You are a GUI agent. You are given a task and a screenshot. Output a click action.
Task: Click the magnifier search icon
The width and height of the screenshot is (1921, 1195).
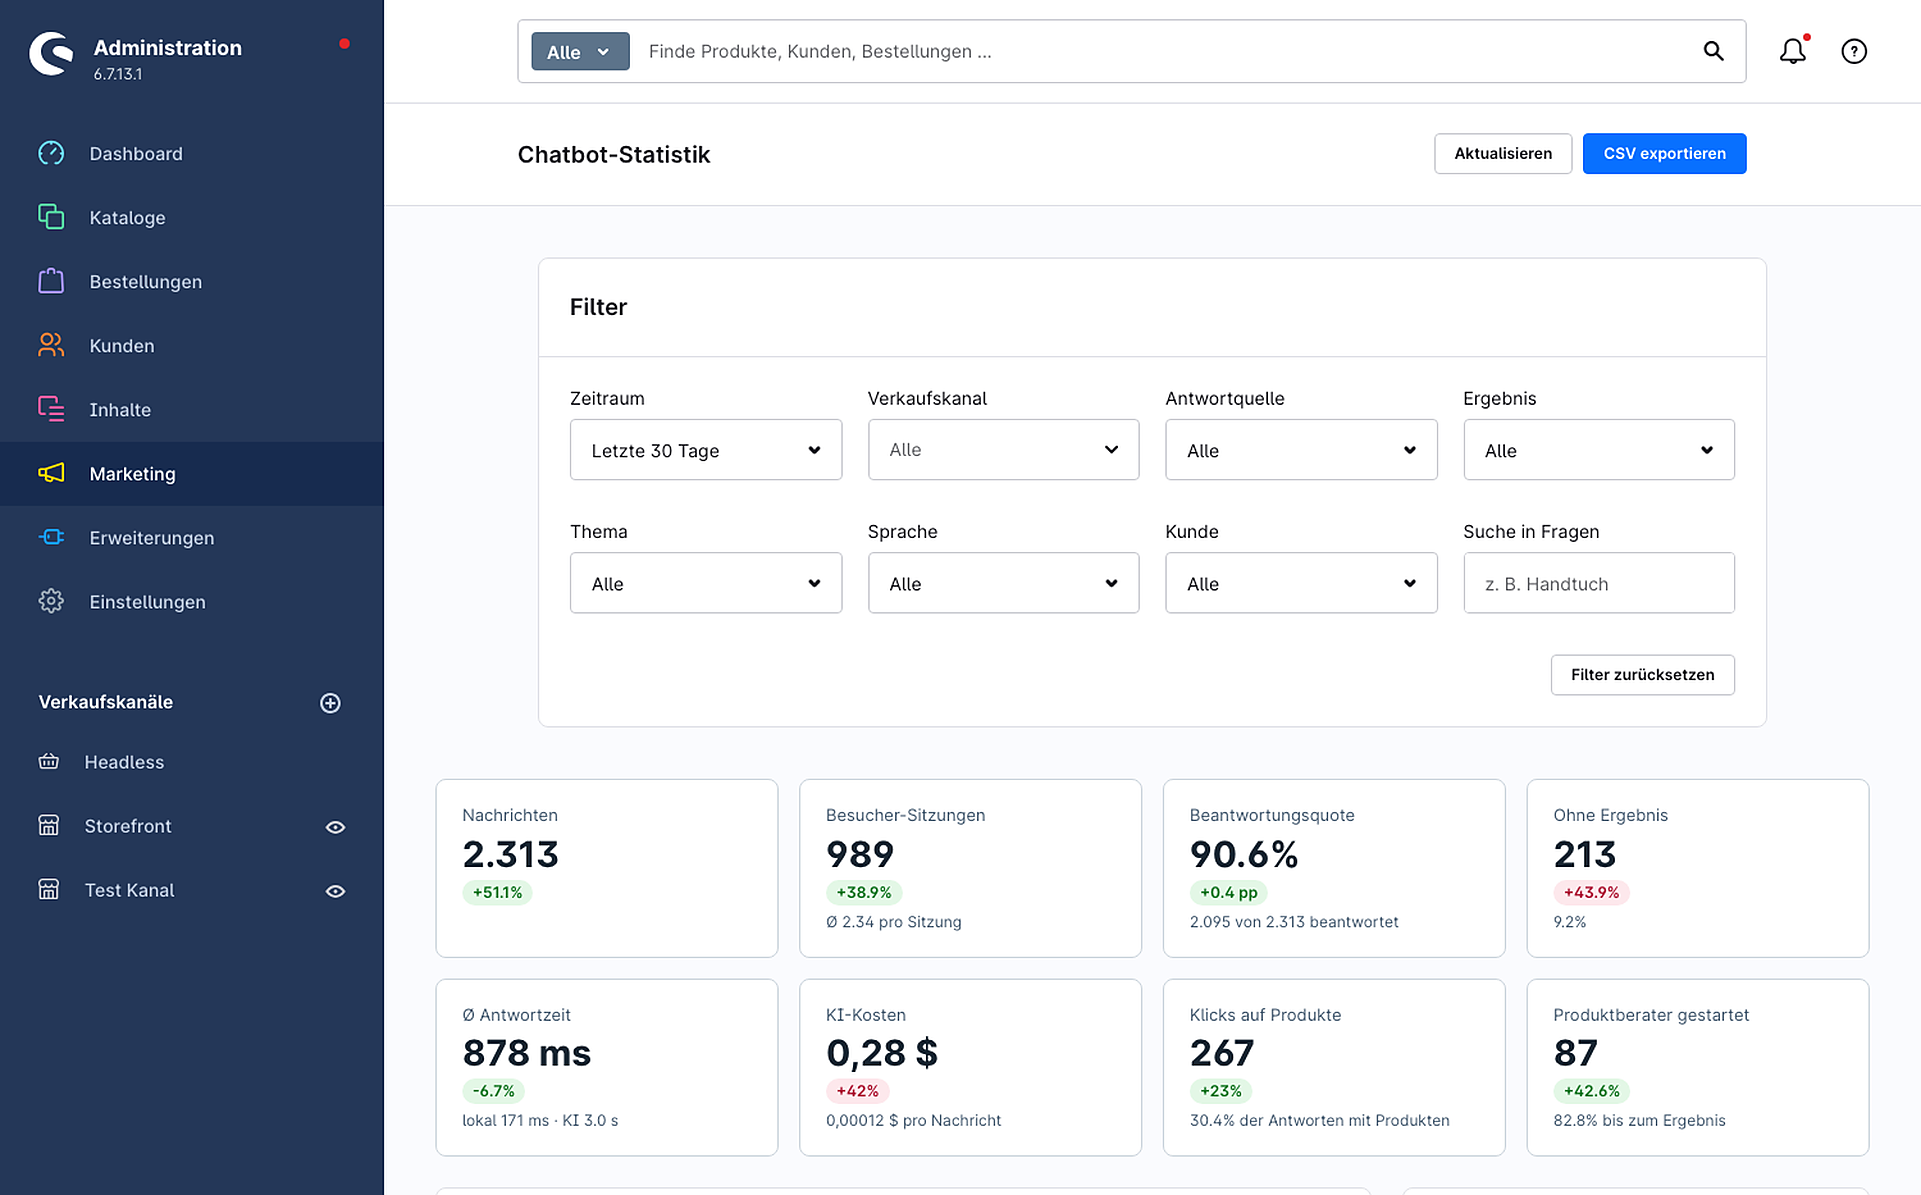[x=1713, y=51]
